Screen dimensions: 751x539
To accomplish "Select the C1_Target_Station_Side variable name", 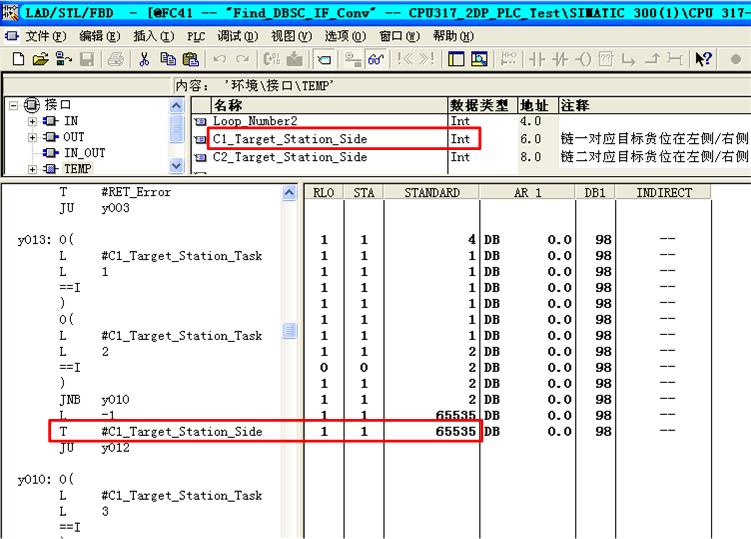I will pos(290,139).
